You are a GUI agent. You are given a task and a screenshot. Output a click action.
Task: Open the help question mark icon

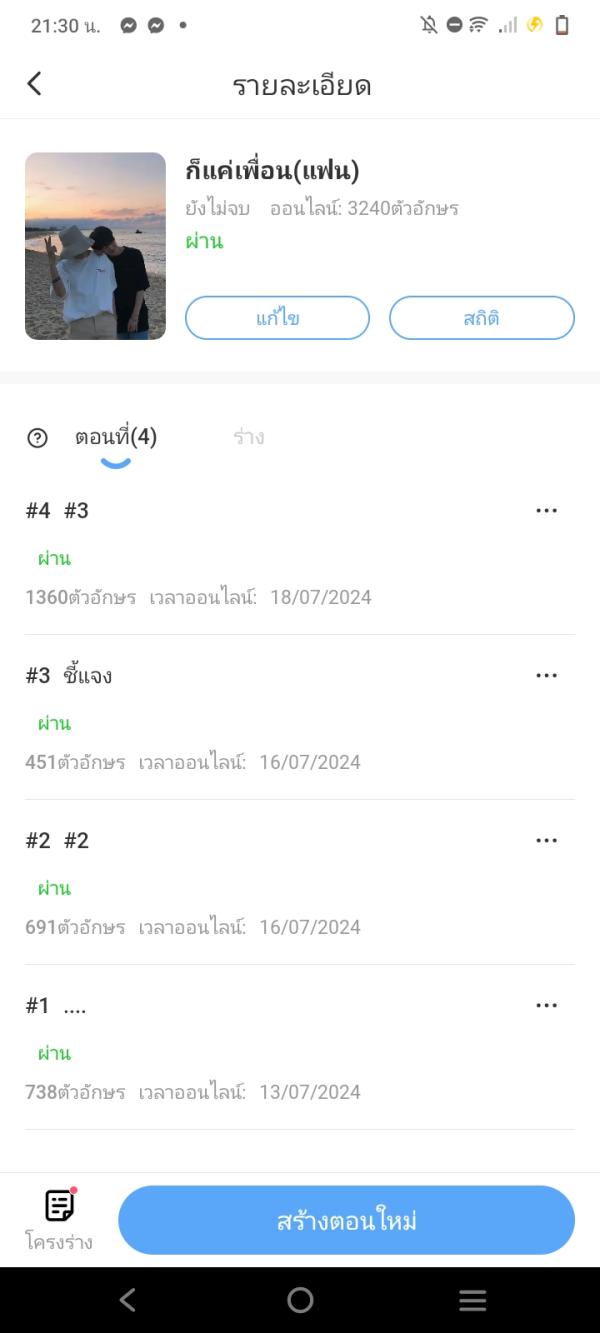[x=38, y=438]
